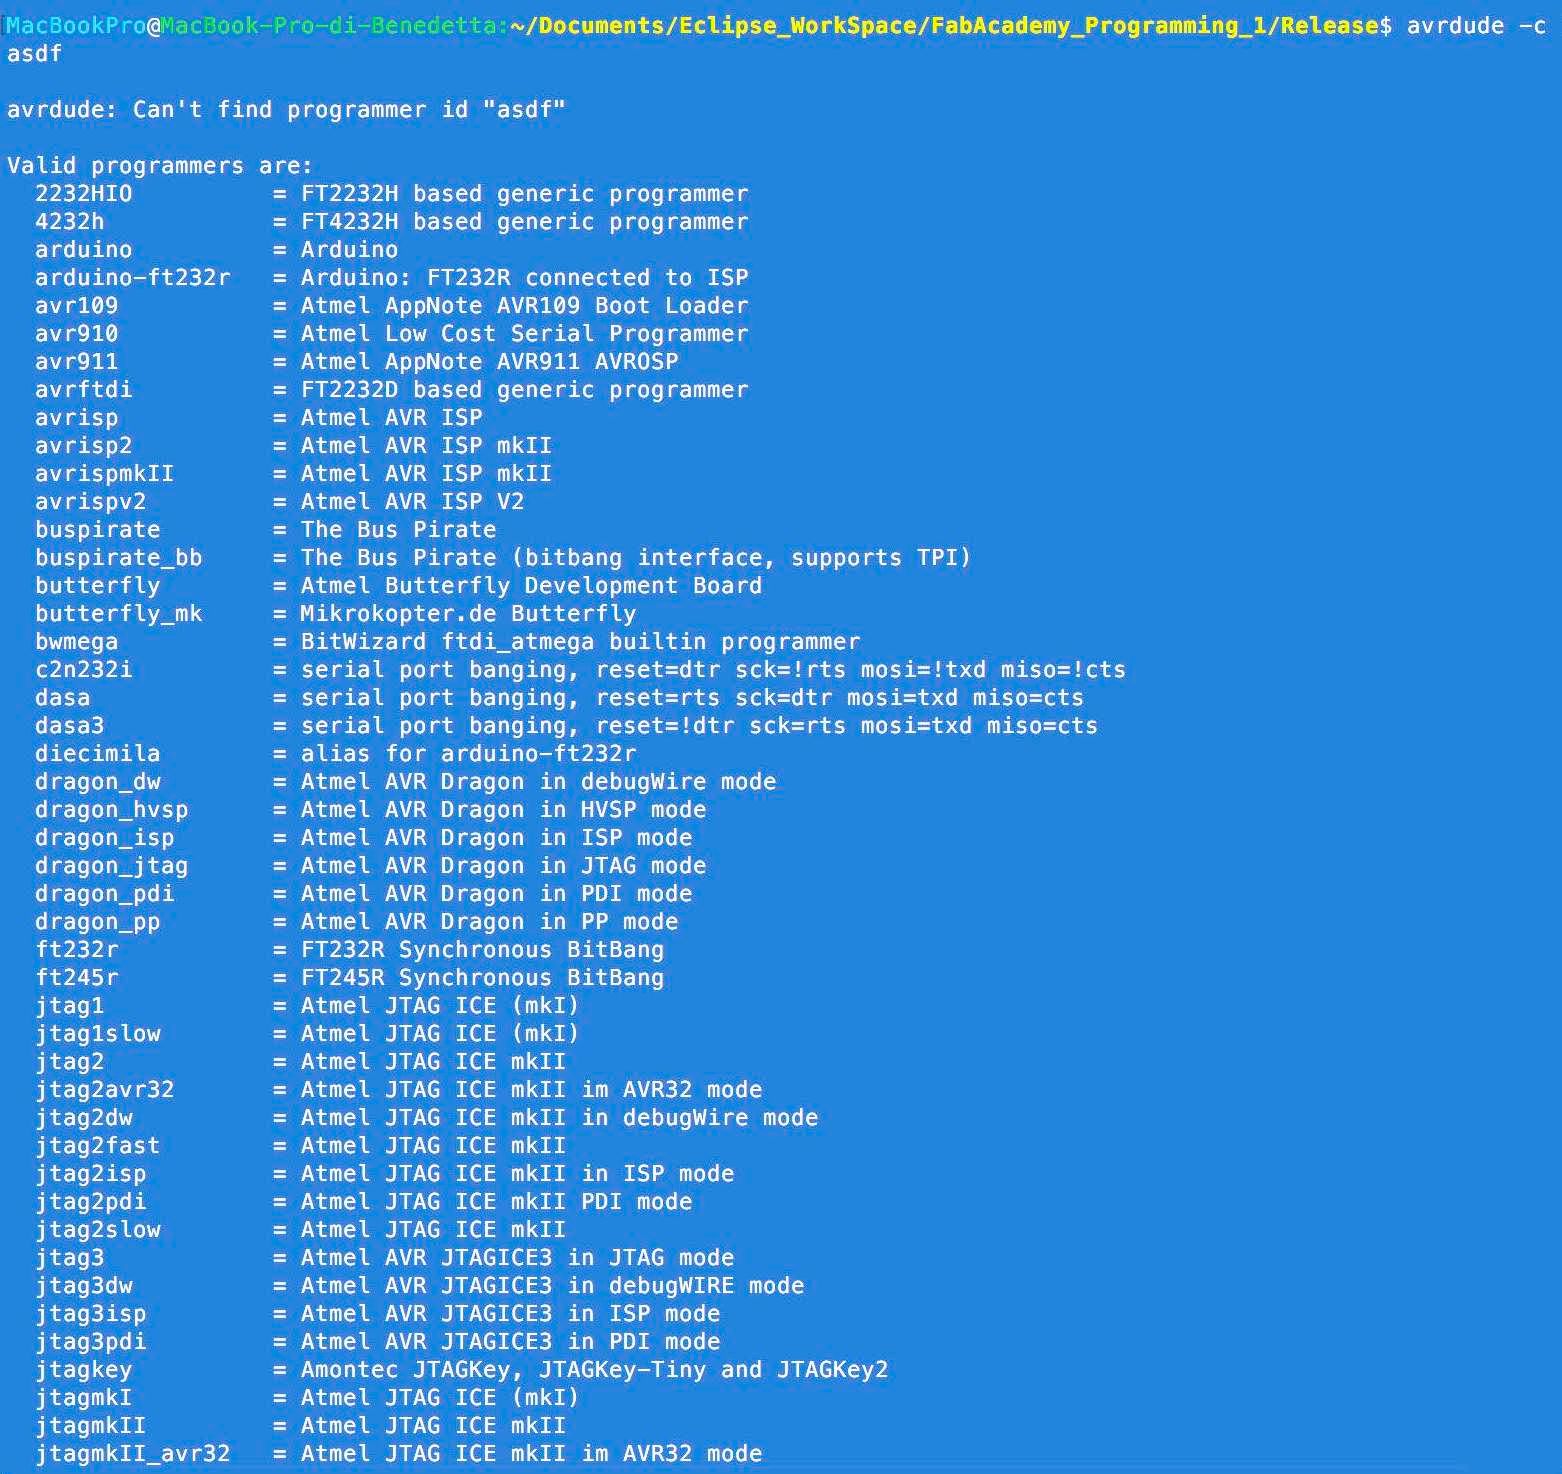Select the jtag3isp programmer id
Screen dimensions: 1562x1474
90,1314
